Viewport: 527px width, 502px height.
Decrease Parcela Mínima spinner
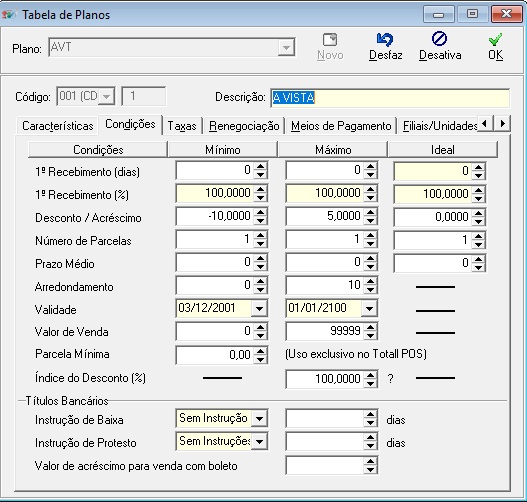coord(260,359)
